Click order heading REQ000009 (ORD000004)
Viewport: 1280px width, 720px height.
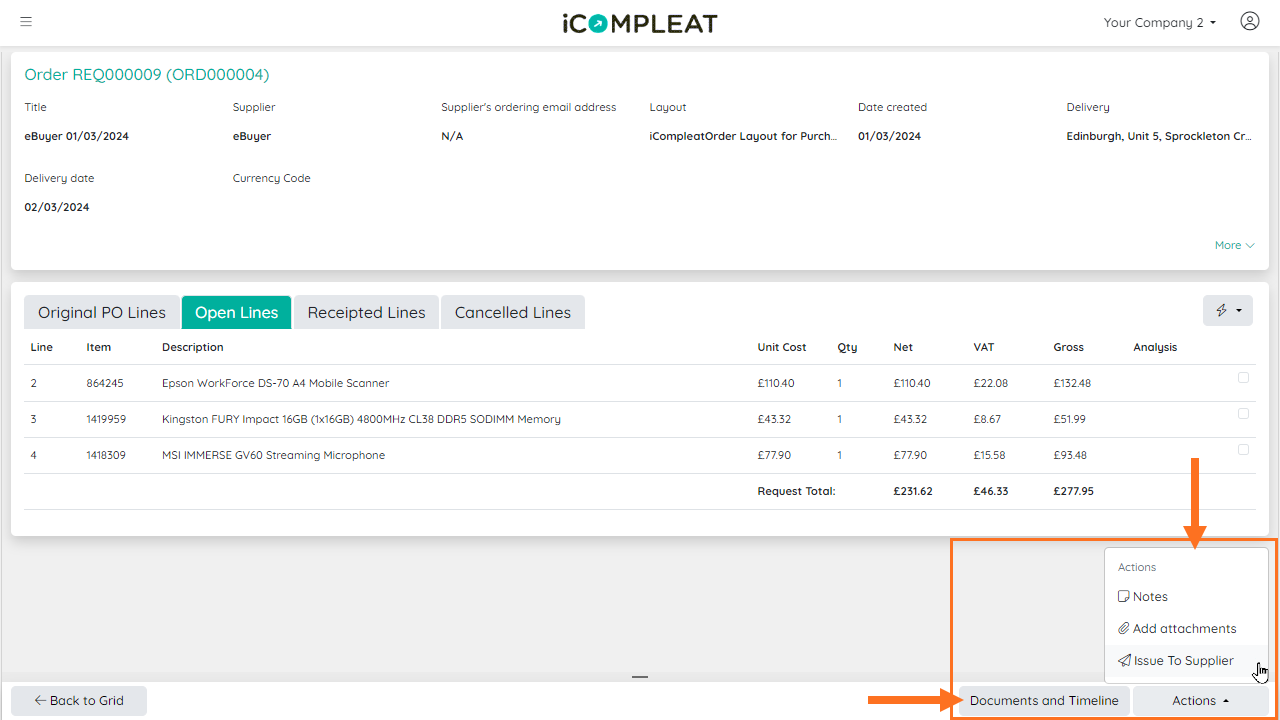pos(147,75)
